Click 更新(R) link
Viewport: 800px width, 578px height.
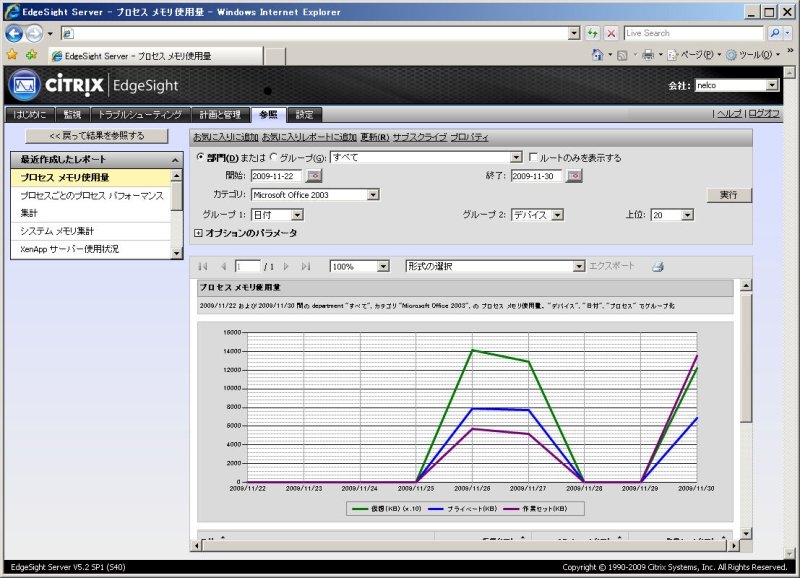click(x=374, y=137)
